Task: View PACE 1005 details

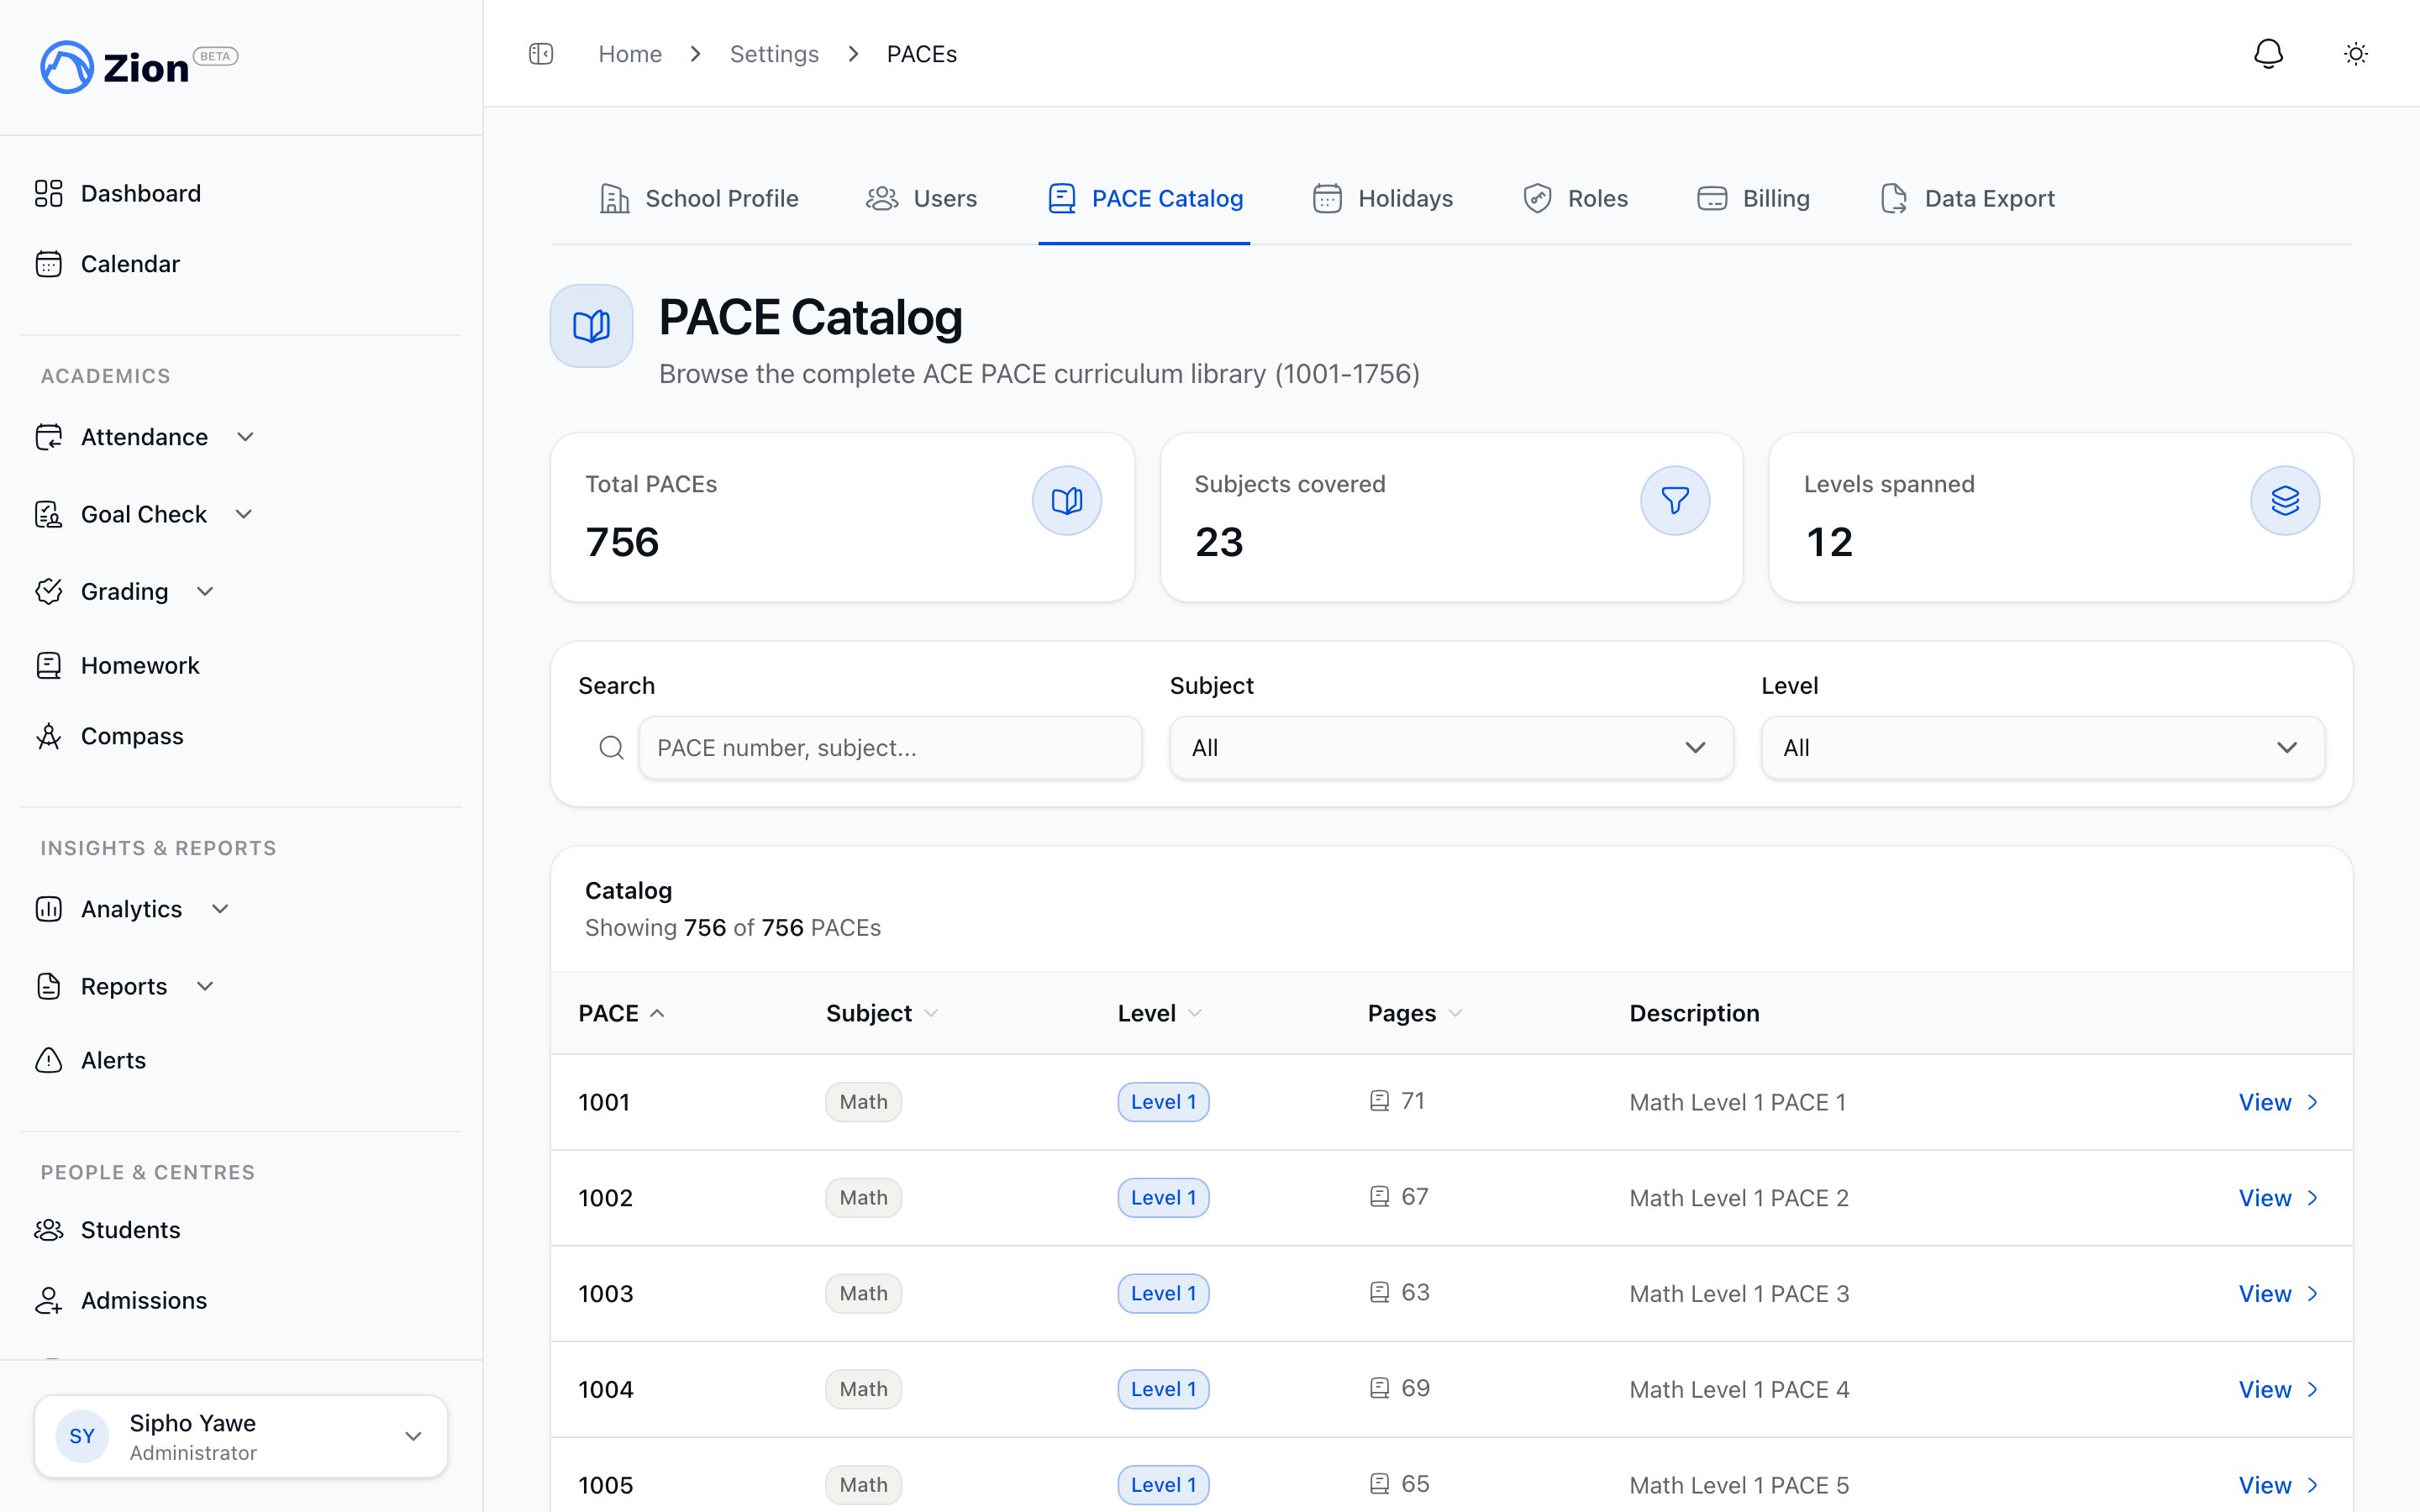Action: point(2278,1485)
